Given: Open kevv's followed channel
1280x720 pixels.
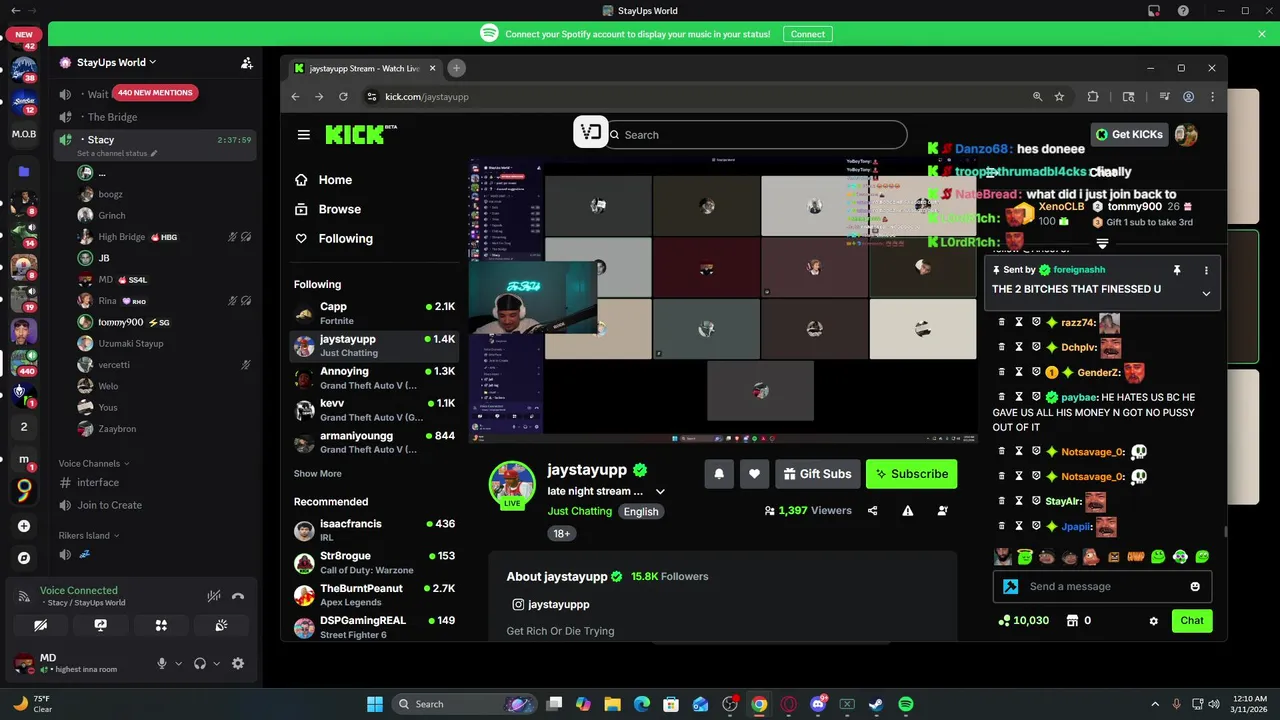Looking at the screenshot, I should (x=374, y=410).
